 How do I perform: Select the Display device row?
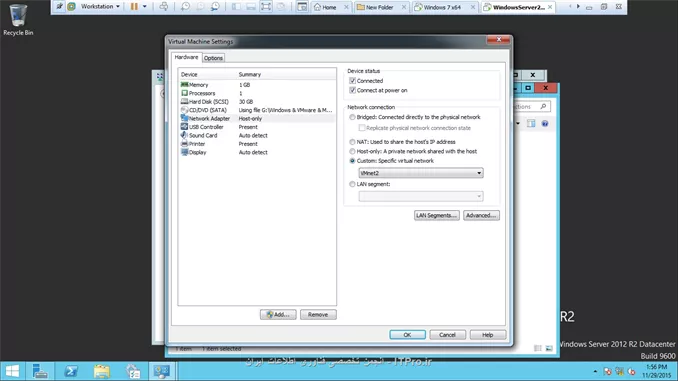[257, 152]
